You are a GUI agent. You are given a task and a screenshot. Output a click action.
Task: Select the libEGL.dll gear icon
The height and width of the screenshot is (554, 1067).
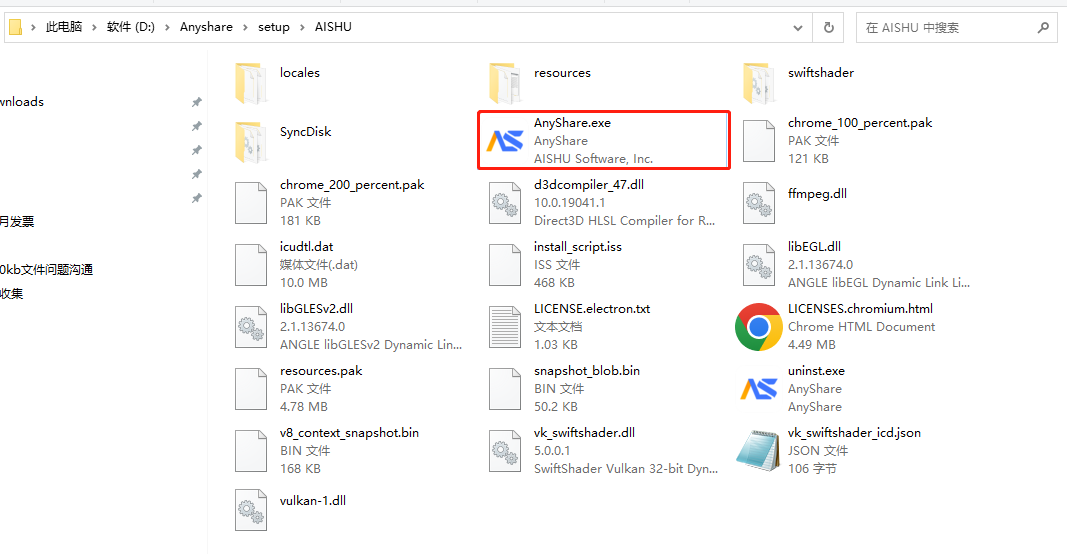(x=759, y=265)
